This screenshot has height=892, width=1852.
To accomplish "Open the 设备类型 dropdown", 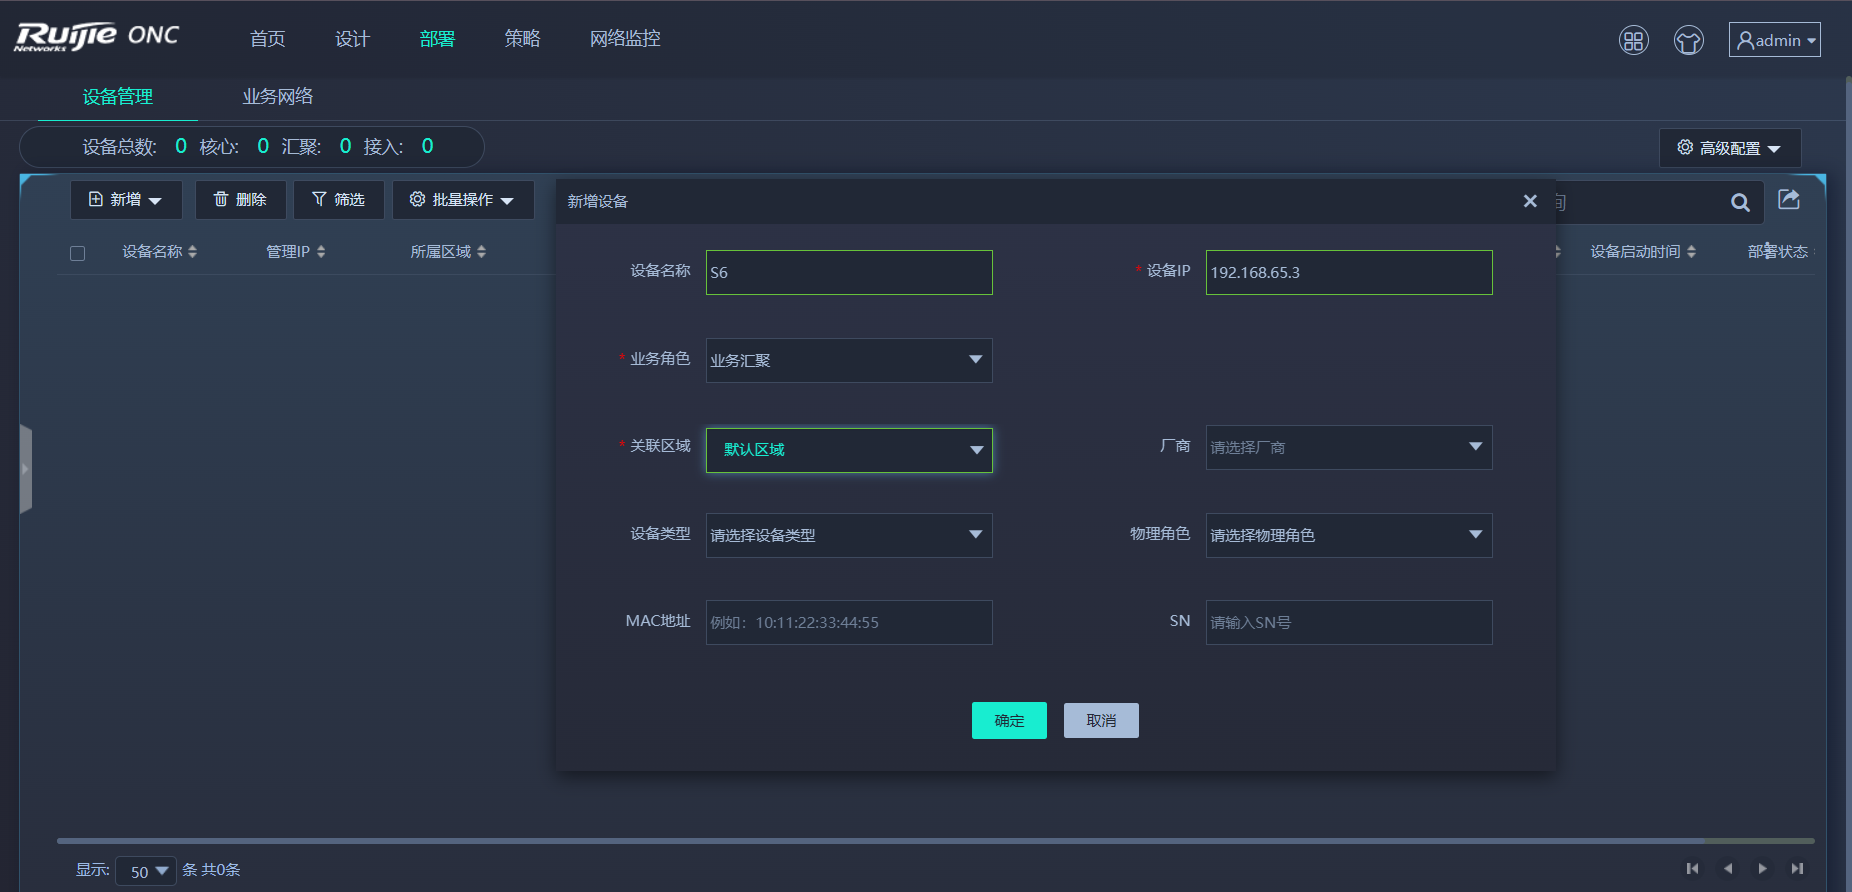I will point(849,535).
